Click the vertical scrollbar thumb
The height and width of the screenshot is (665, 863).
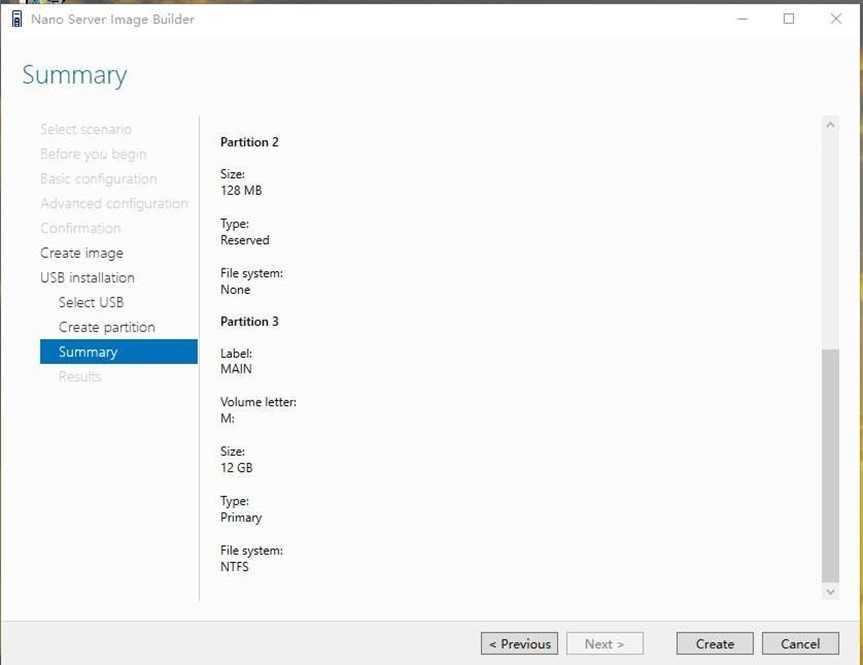(830, 465)
